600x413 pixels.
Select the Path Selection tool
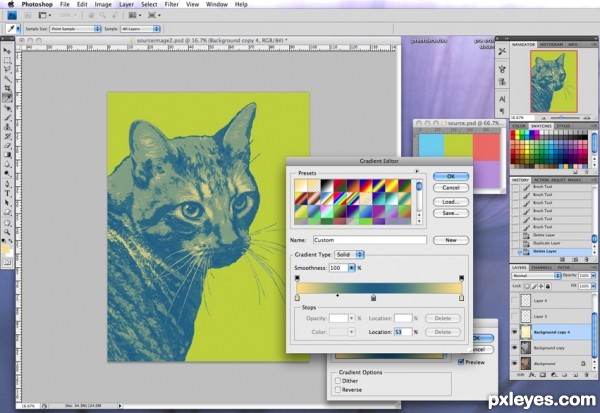(7, 202)
